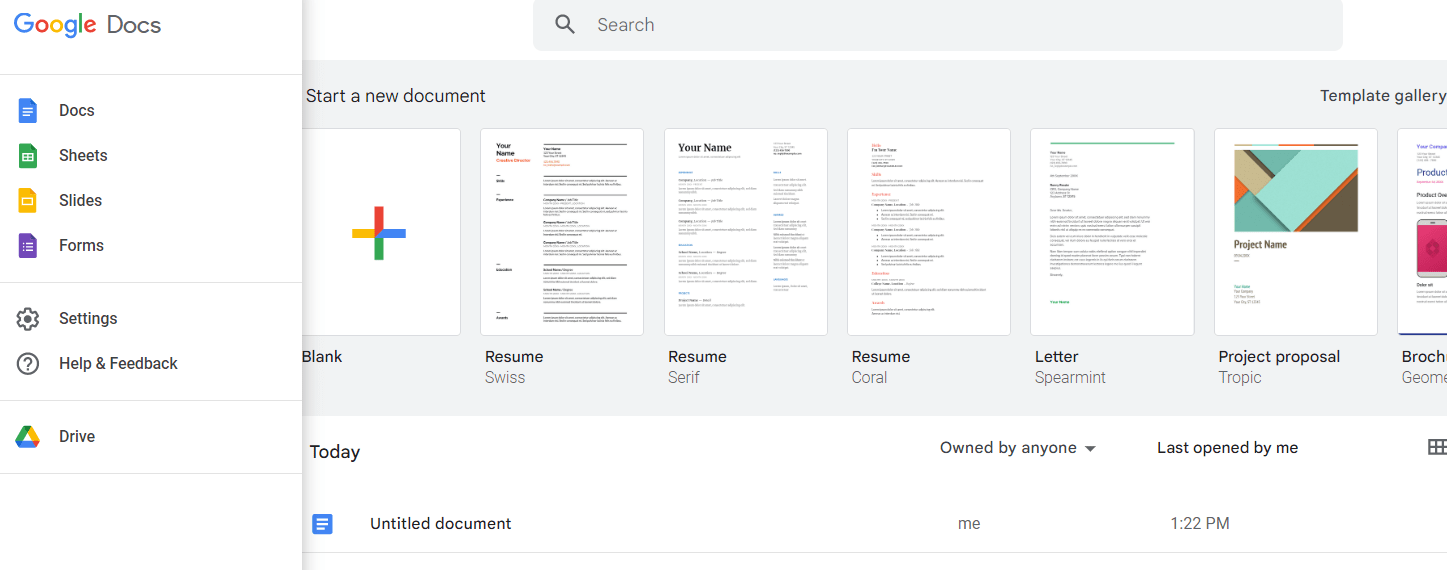Open the Resume Coral template thumbnail
1447x570 pixels.
coord(929,232)
